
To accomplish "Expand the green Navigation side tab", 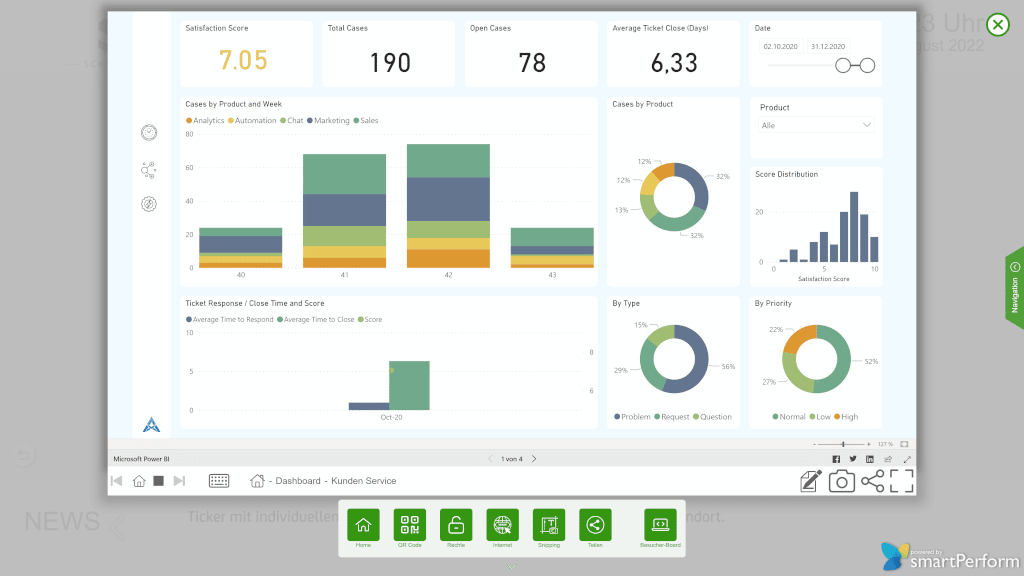I will point(1014,287).
